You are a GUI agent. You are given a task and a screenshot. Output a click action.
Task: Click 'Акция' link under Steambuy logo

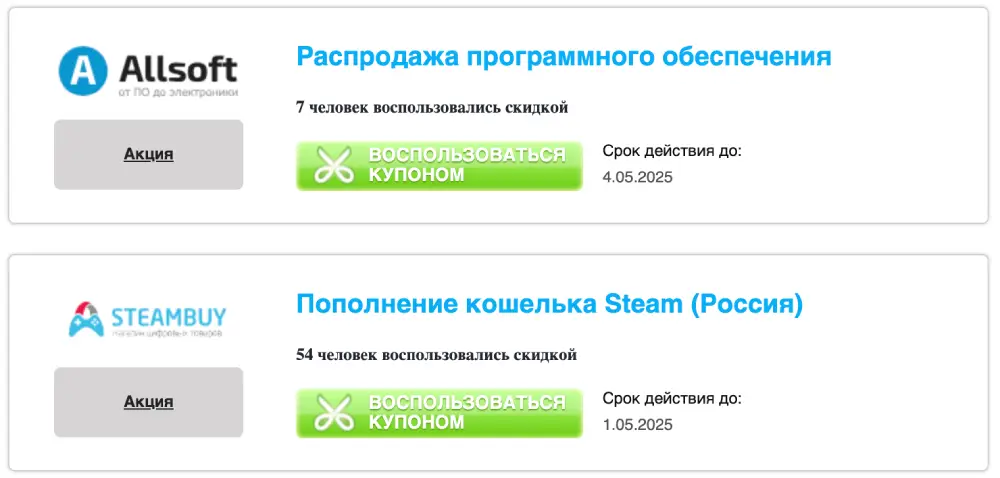(148, 402)
